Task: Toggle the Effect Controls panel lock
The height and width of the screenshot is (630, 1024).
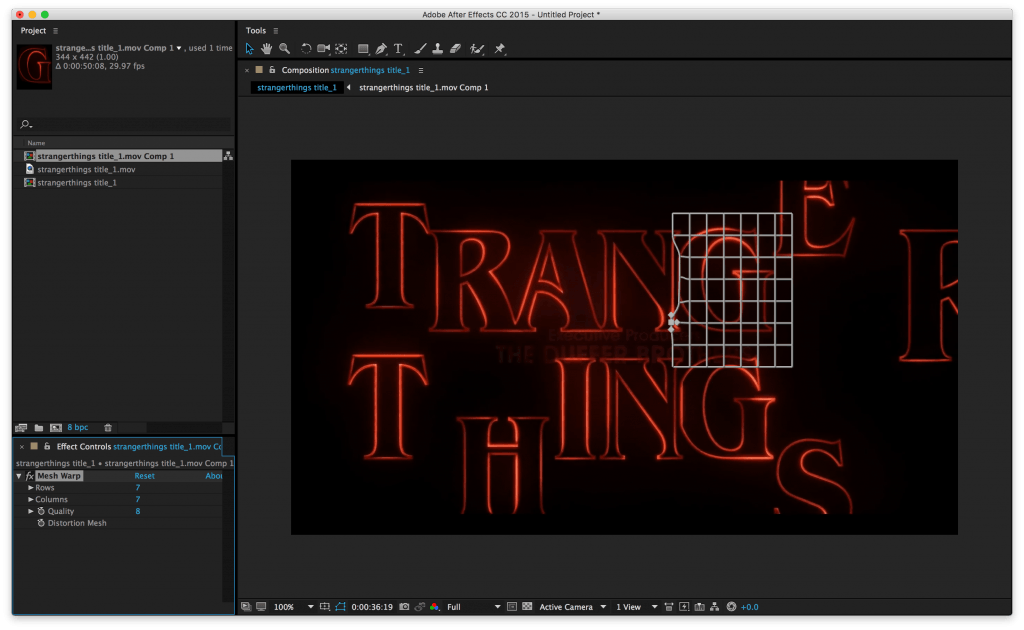Action: click(x=47, y=447)
